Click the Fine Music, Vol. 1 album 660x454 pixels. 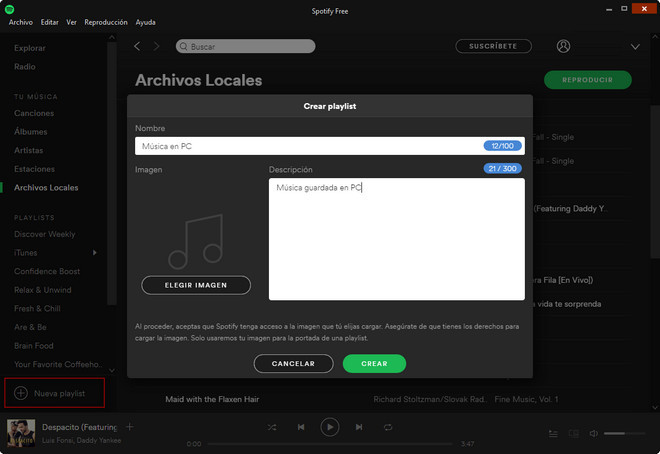pos(526,399)
